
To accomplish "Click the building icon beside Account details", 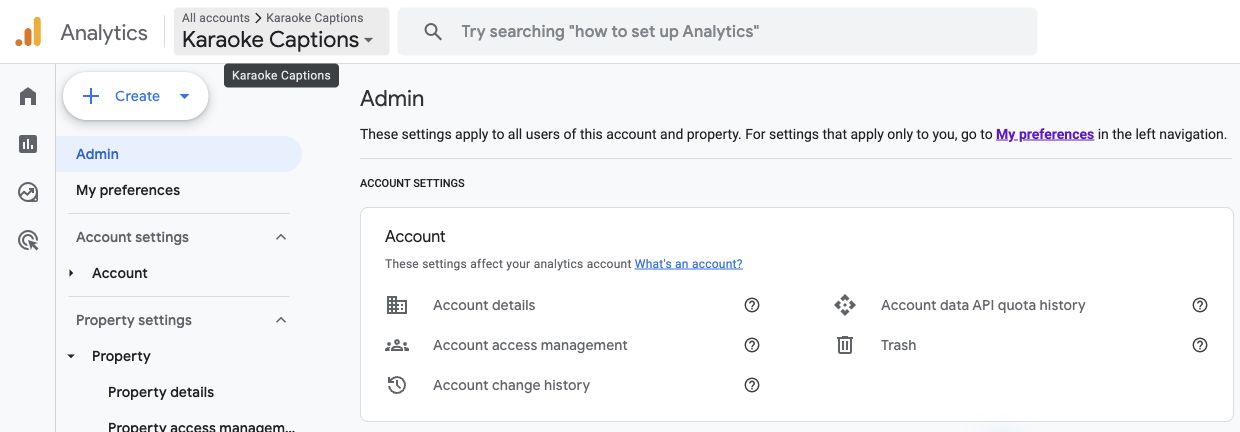I will [397, 305].
